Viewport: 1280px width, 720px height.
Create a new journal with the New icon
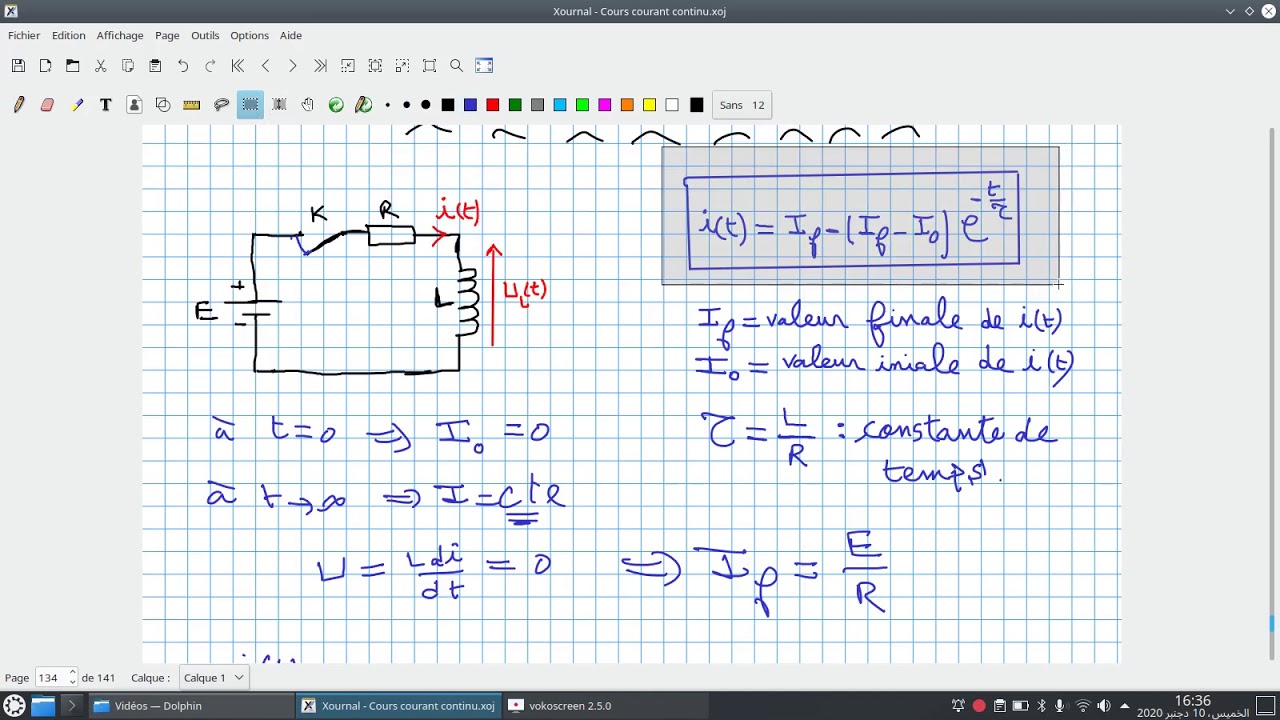pyautogui.click(x=45, y=66)
